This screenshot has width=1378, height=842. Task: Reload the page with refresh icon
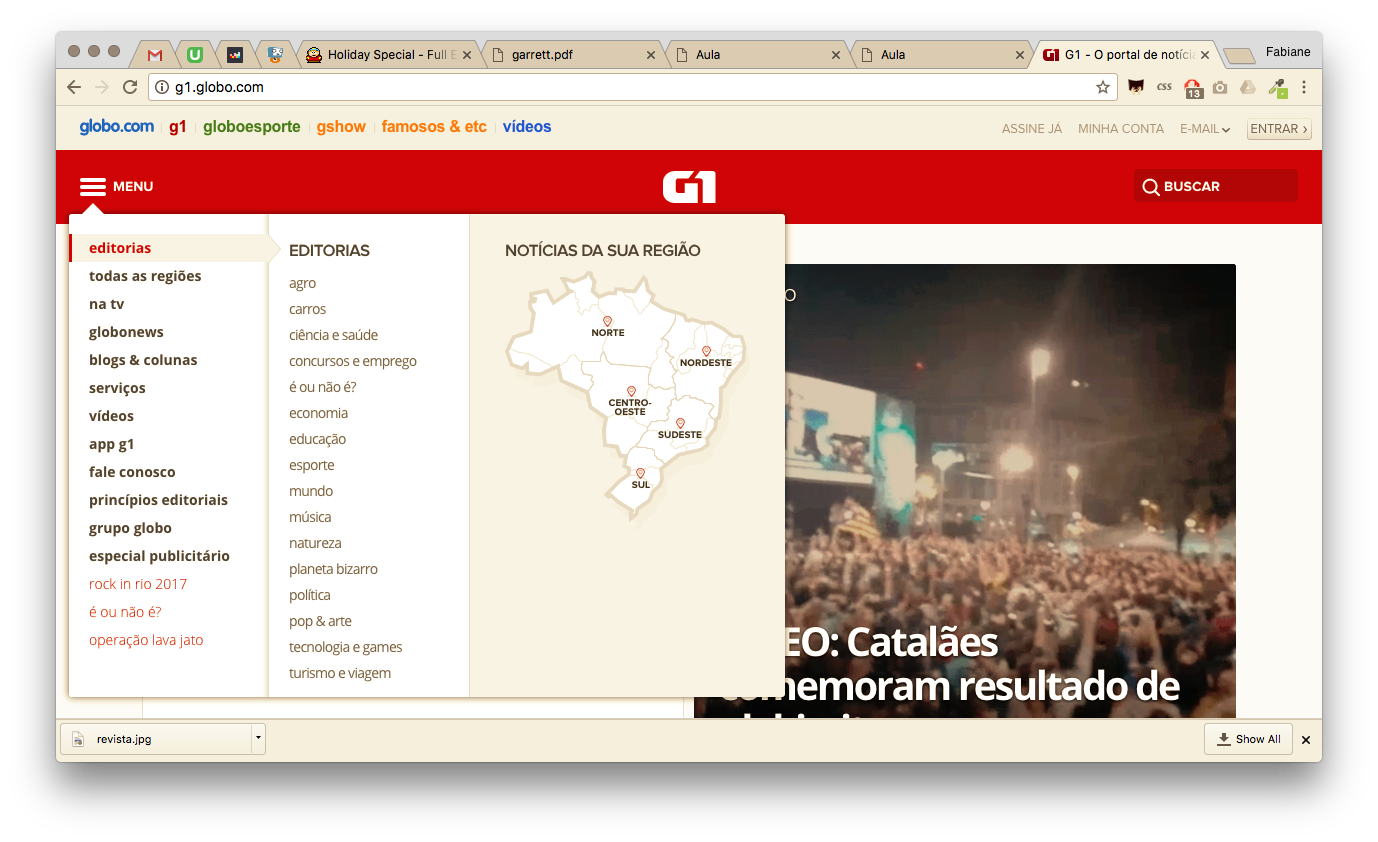[129, 87]
